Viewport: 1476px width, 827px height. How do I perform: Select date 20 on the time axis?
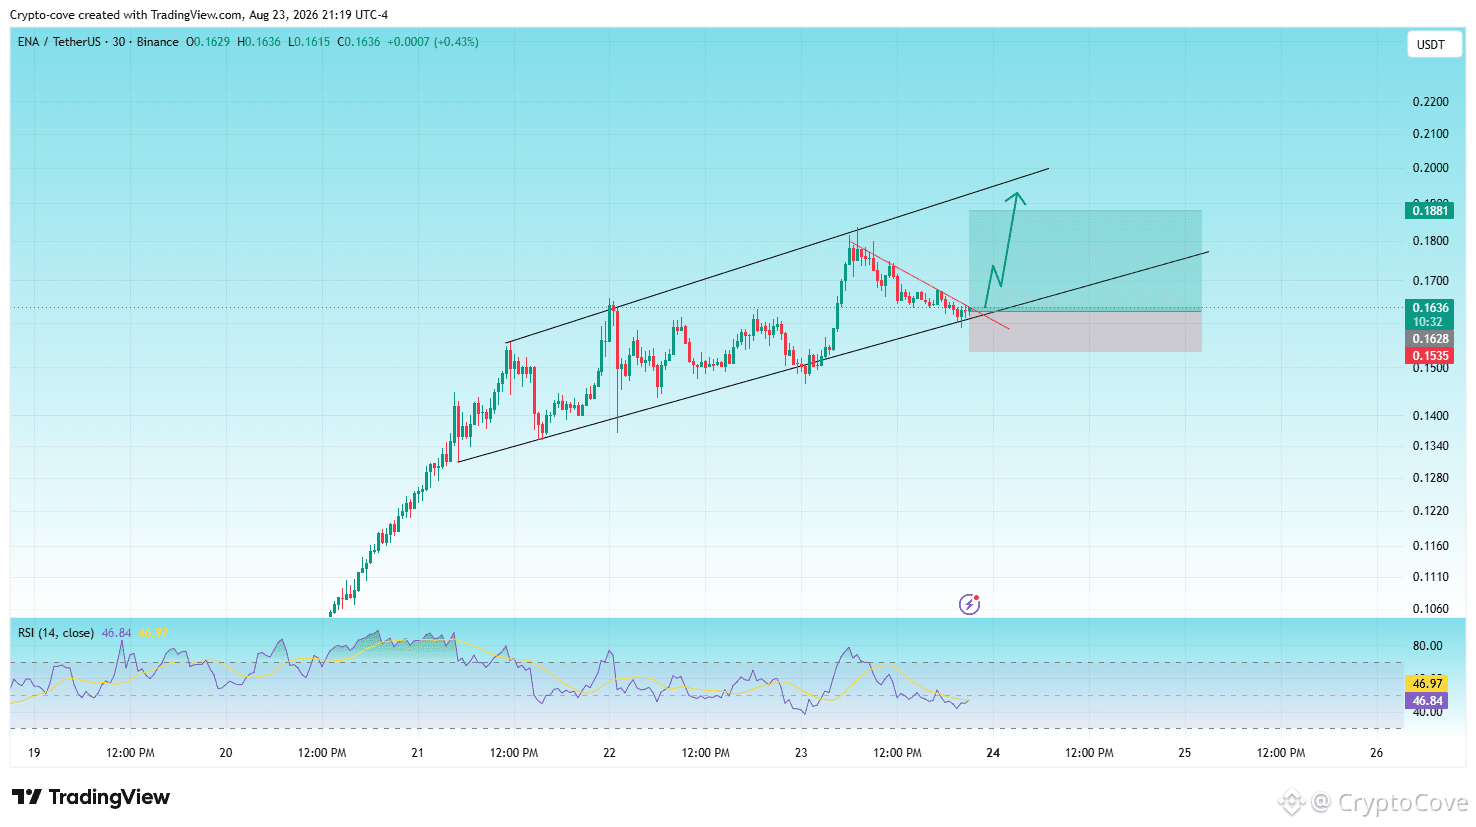coord(226,753)
